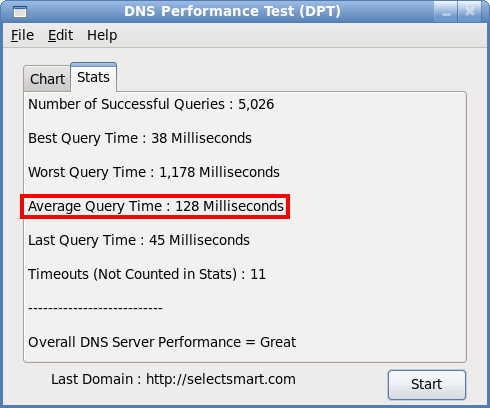Switch to the Chart tab
This screenshot has width=490, height=408.
(x=47, y=79)
